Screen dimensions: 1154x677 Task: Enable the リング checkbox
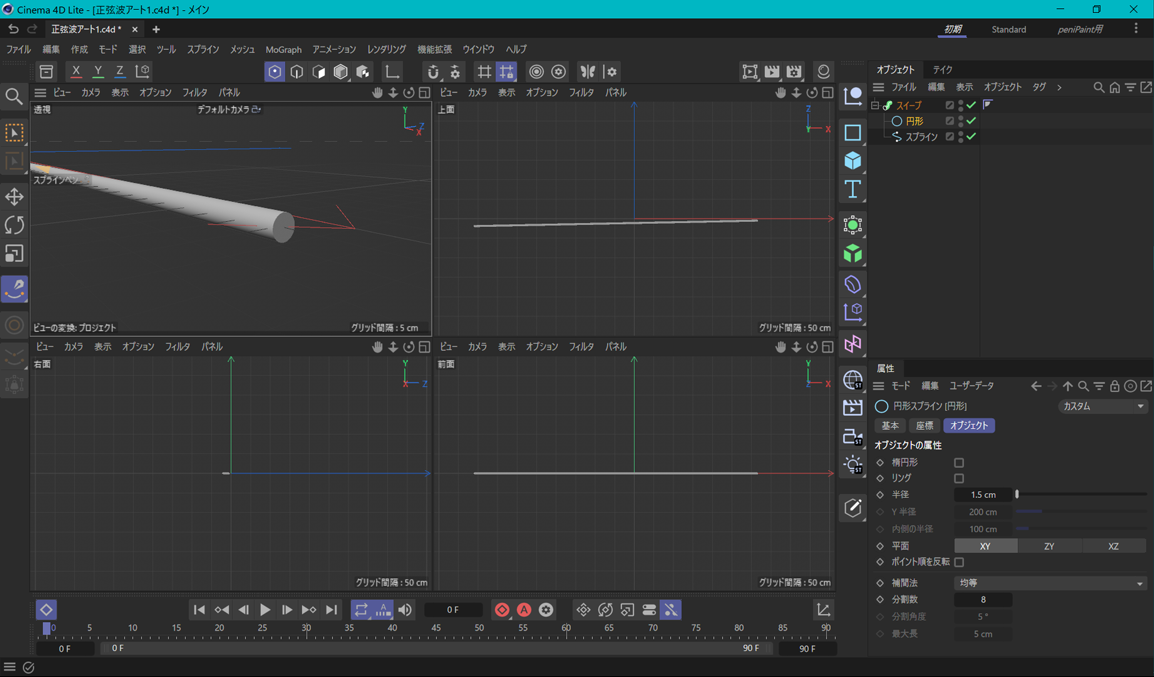coord(959,479)
